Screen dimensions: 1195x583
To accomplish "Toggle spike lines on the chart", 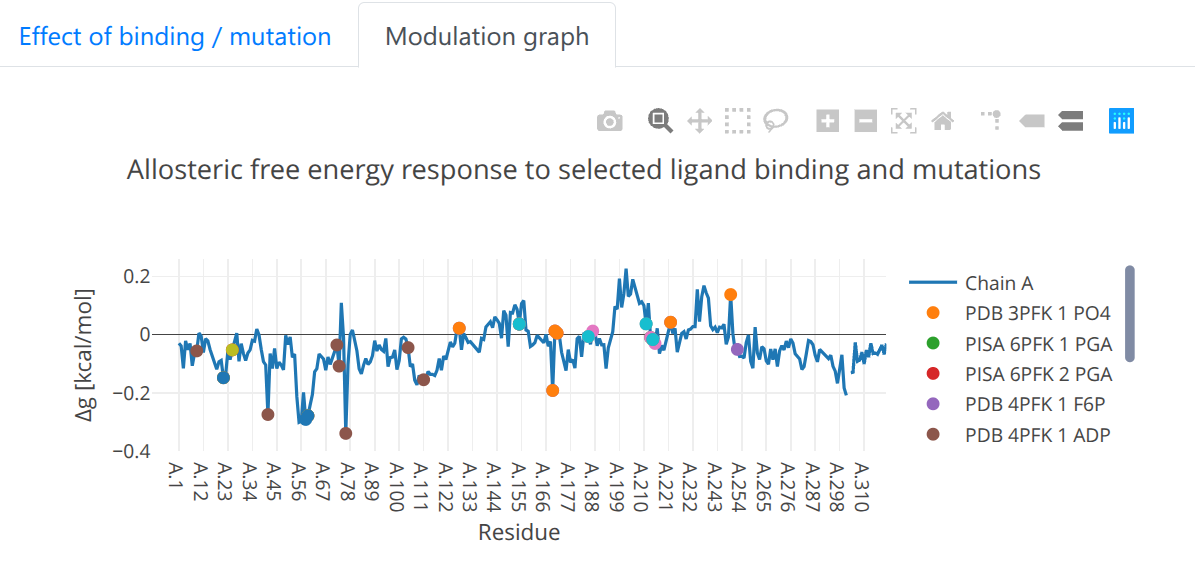I will click(x=990, y=120).
